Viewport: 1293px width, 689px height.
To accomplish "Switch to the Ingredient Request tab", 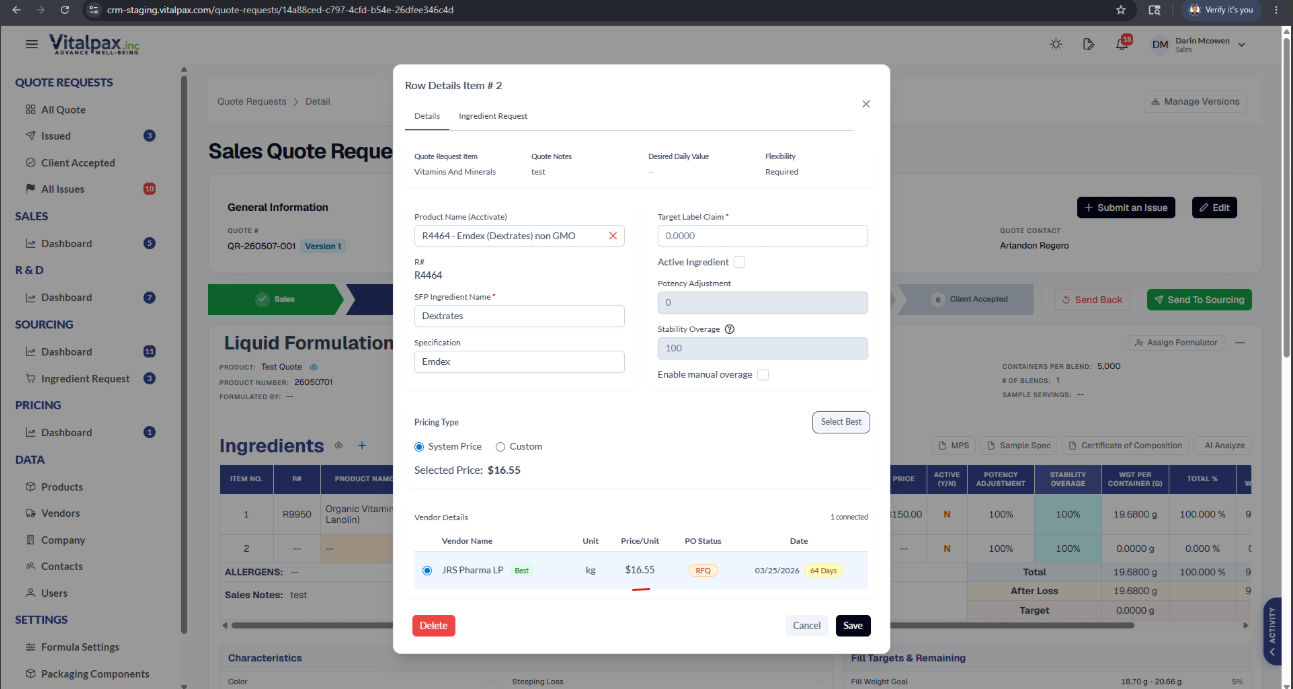I will [493, 116].
